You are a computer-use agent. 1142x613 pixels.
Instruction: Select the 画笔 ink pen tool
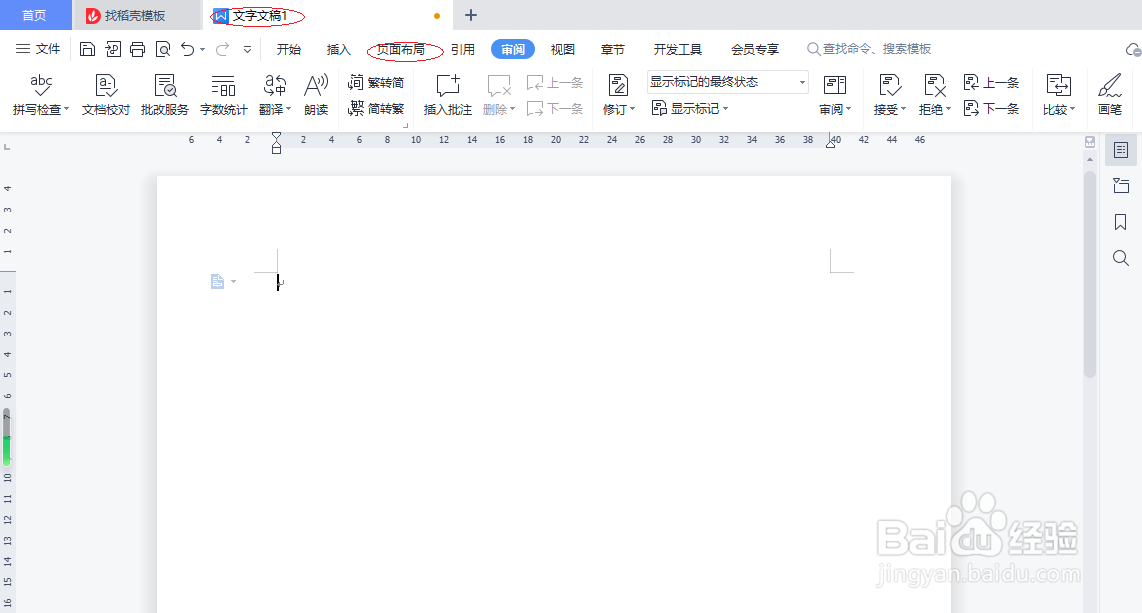1110,95
